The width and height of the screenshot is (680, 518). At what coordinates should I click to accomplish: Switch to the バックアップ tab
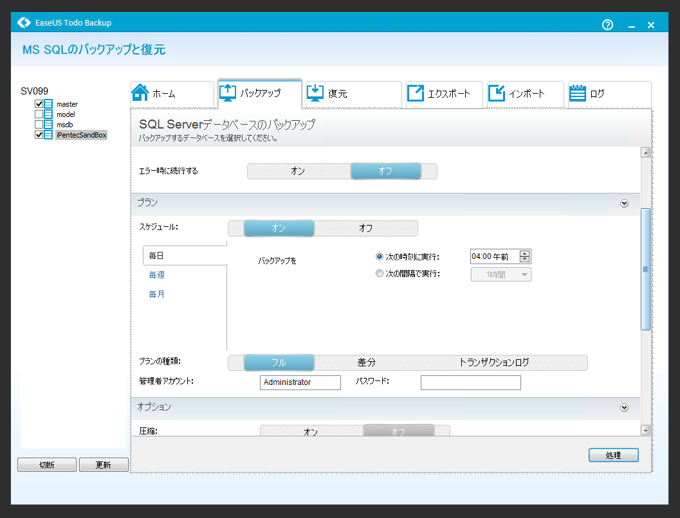(260, 93)
